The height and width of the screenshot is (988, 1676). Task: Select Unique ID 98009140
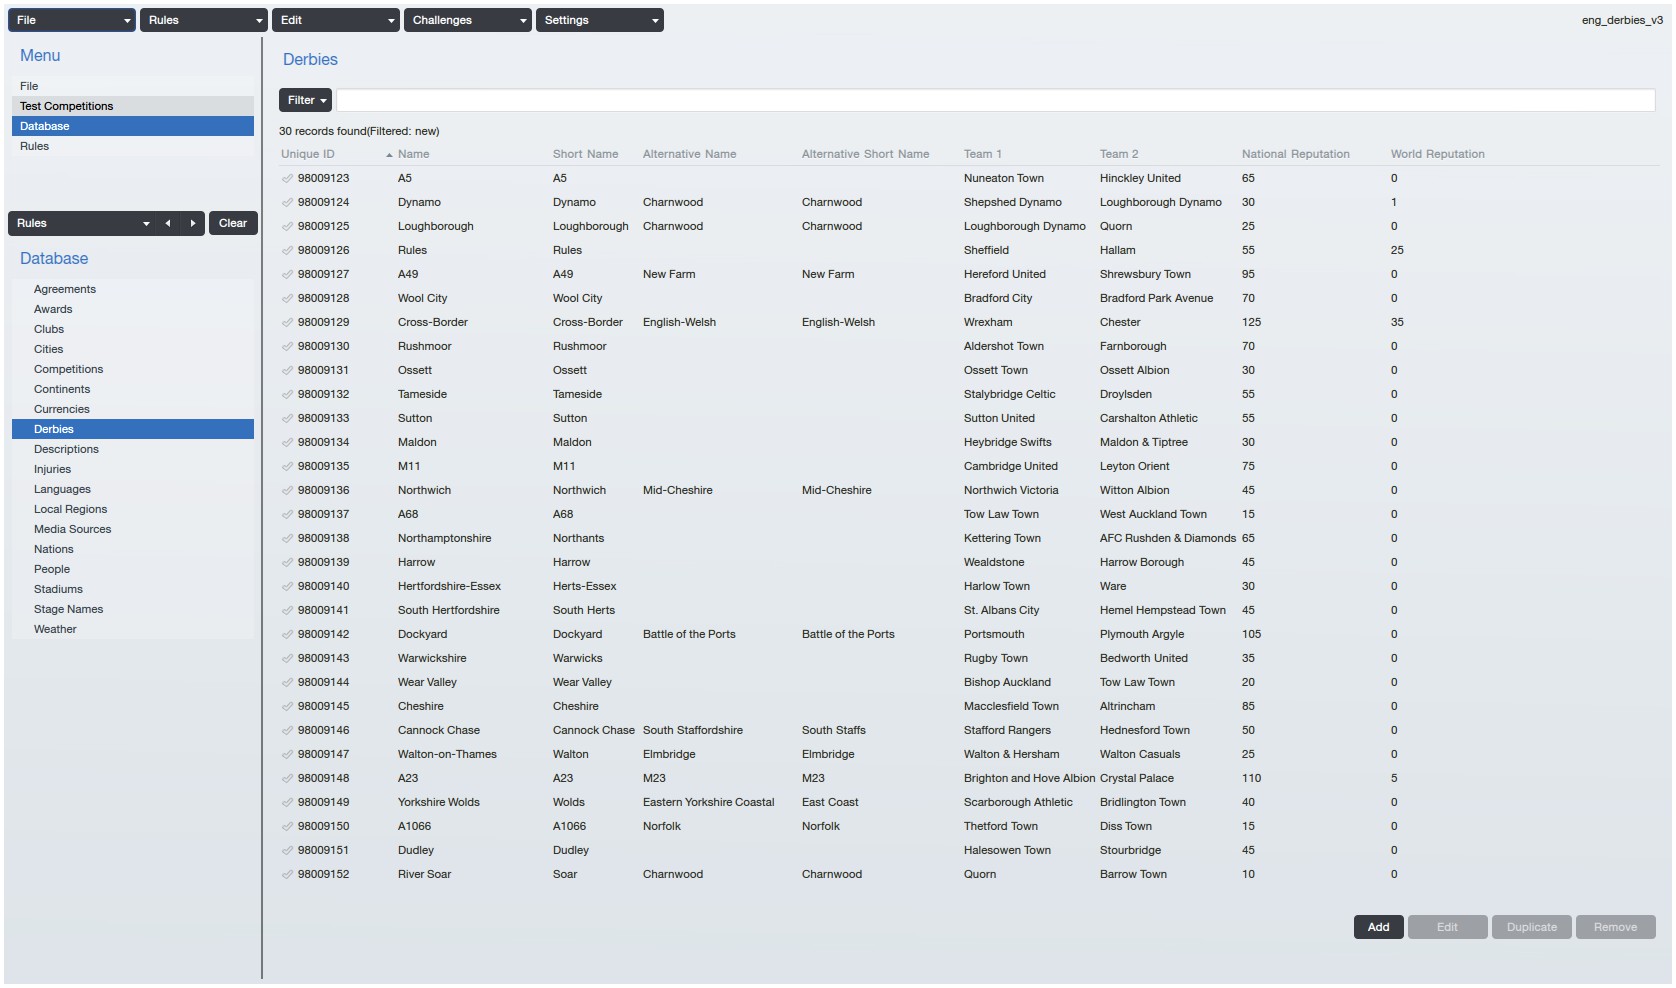[x=323, y=586]
